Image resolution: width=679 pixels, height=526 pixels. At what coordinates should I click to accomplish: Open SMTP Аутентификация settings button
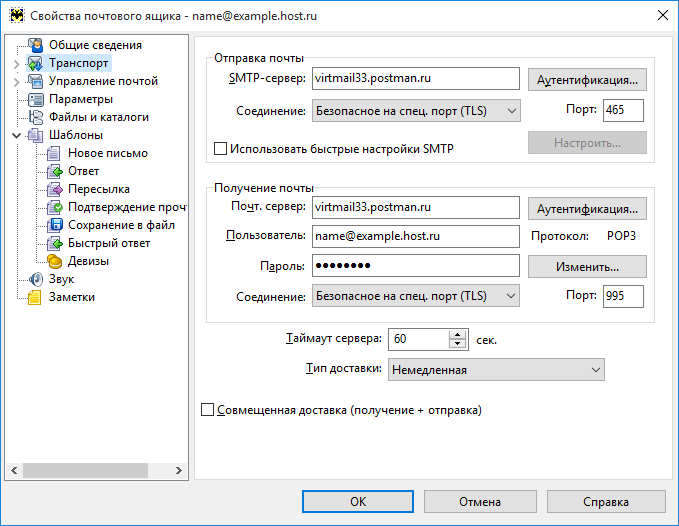(x=587, y=80)
